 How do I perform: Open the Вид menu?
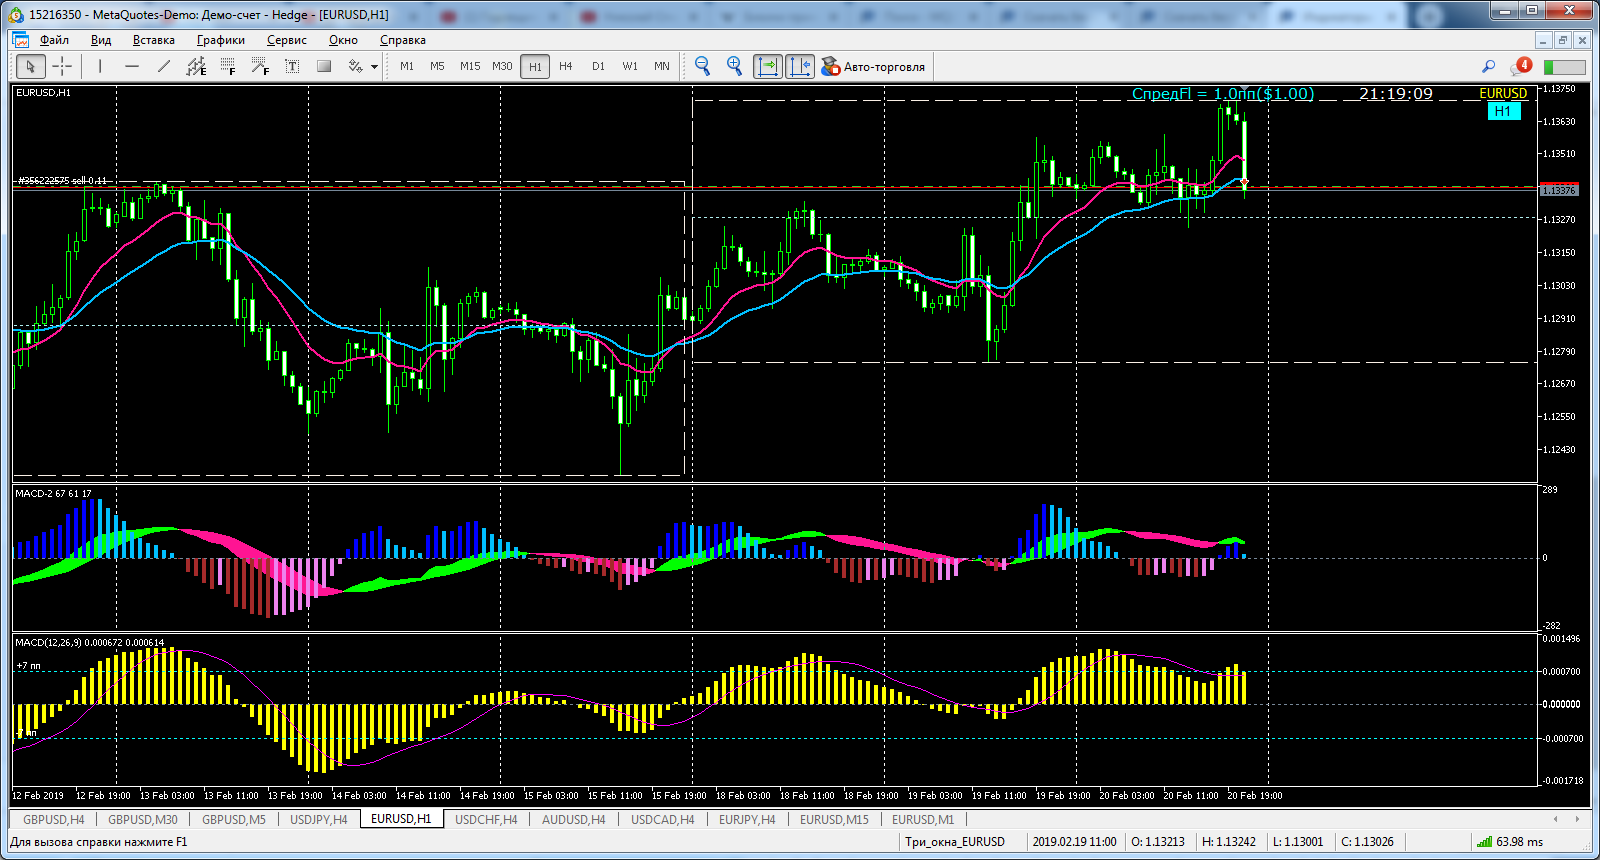click(x=101, y=40)
